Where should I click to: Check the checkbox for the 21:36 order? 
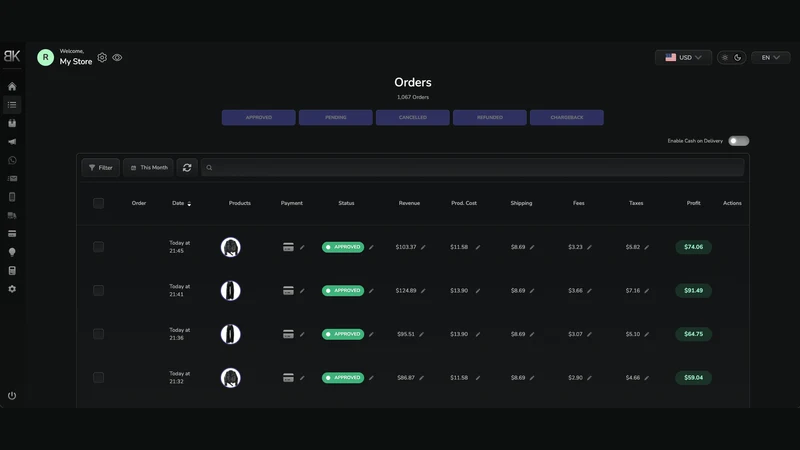tap(98, 334)
